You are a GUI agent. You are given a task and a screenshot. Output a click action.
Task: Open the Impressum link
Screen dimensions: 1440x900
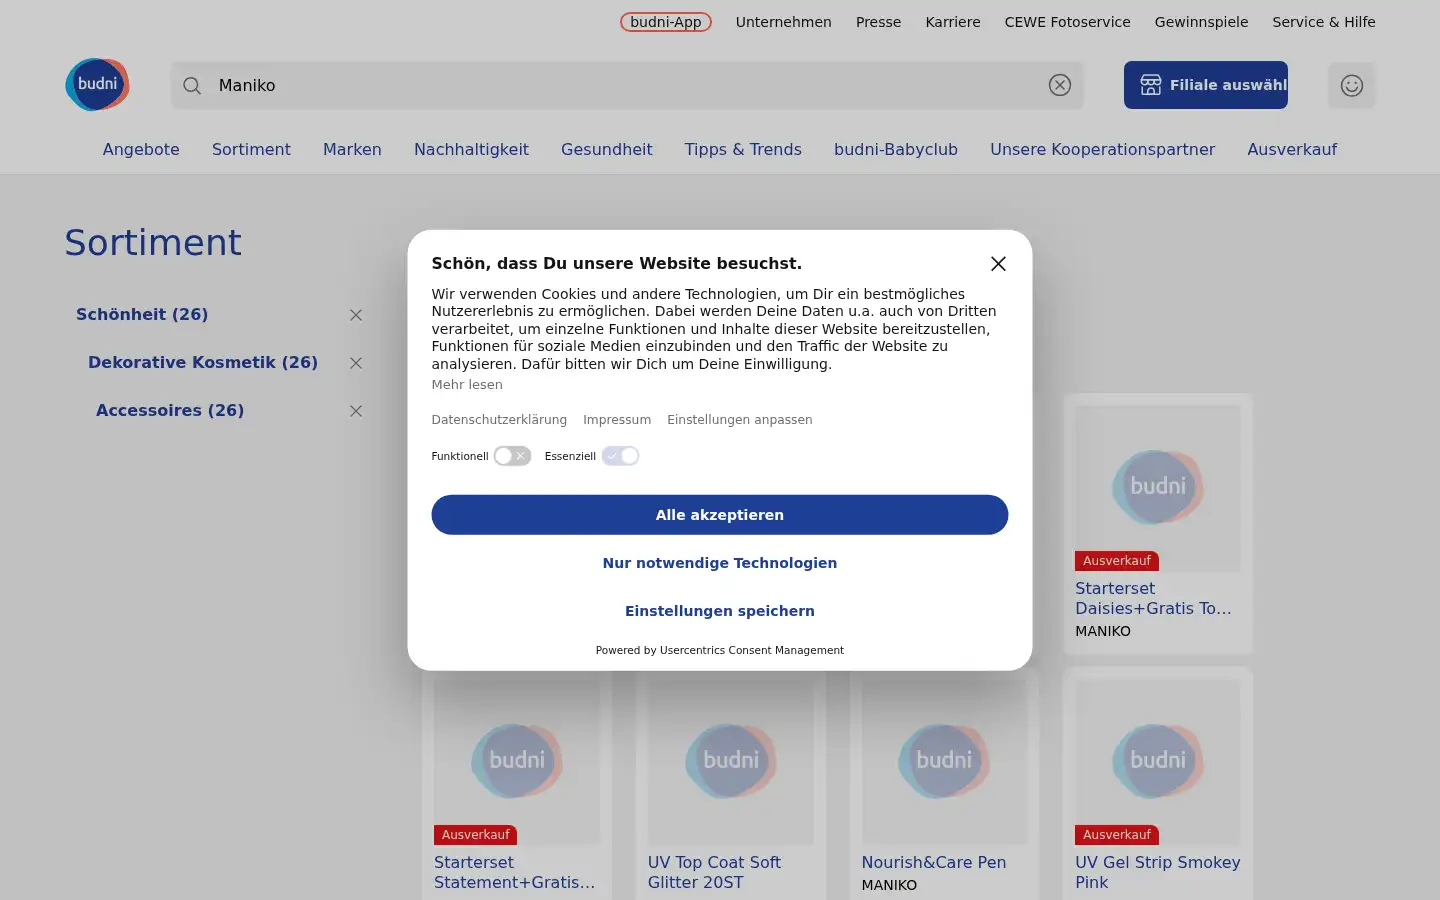(617, 420)
